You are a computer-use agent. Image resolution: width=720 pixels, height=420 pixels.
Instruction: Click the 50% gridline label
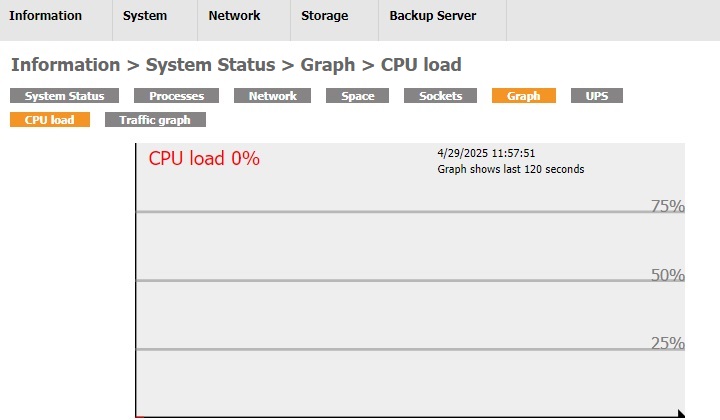[x=667, y=275]
